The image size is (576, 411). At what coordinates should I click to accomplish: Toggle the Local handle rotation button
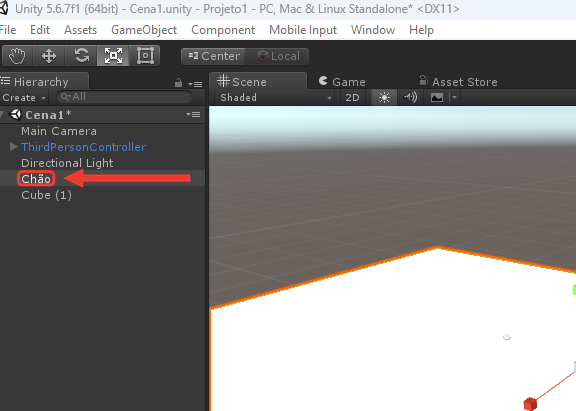[x=277, y=56]
